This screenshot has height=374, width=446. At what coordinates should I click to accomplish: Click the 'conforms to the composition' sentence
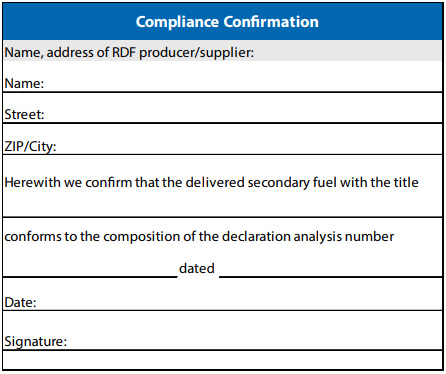point(199,237)
